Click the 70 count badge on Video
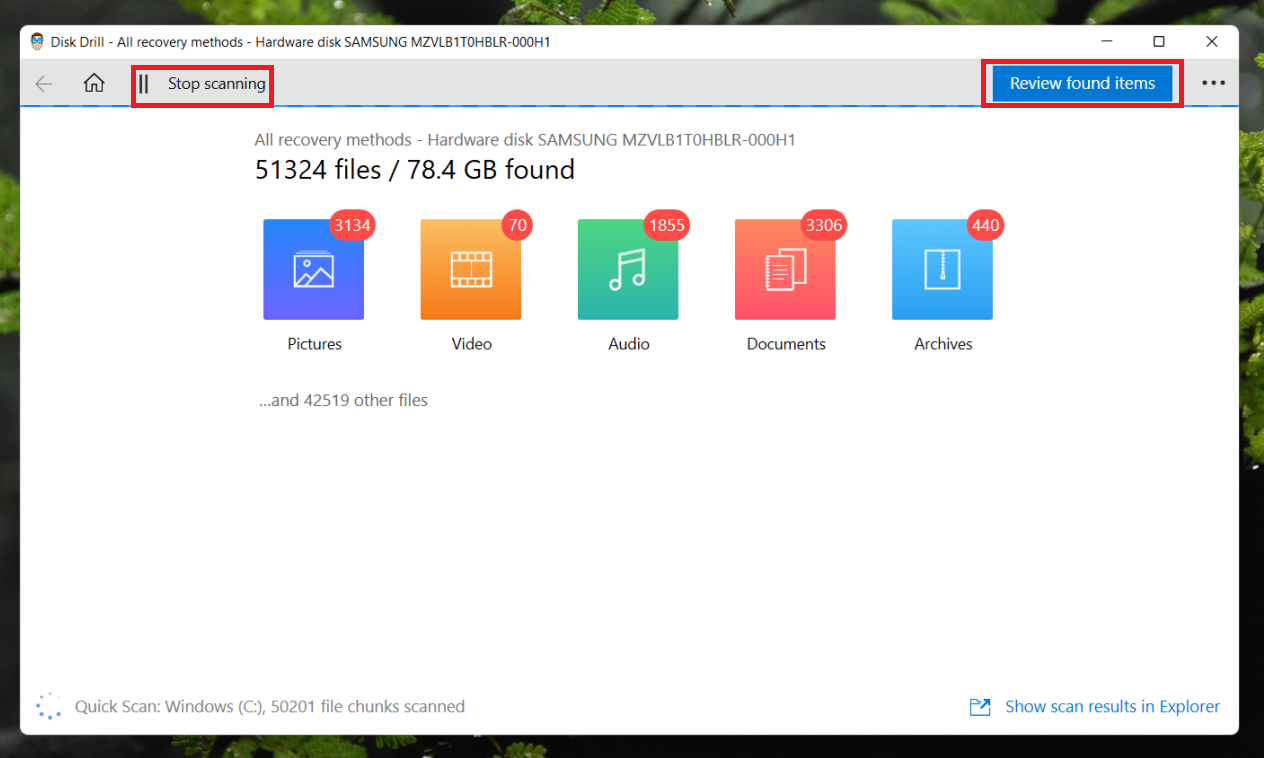The width and height of the screenshot is (1264, 758). 517,225
